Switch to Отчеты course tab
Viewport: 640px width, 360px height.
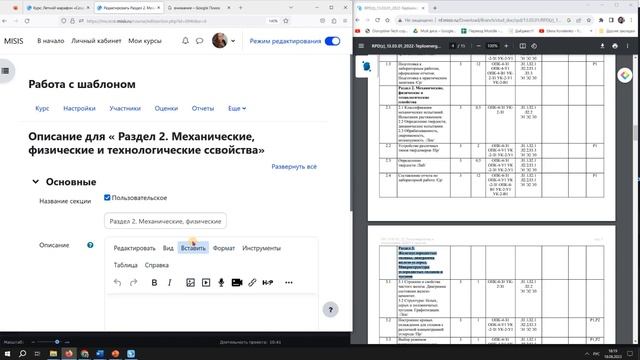click(x=203, y=109)
